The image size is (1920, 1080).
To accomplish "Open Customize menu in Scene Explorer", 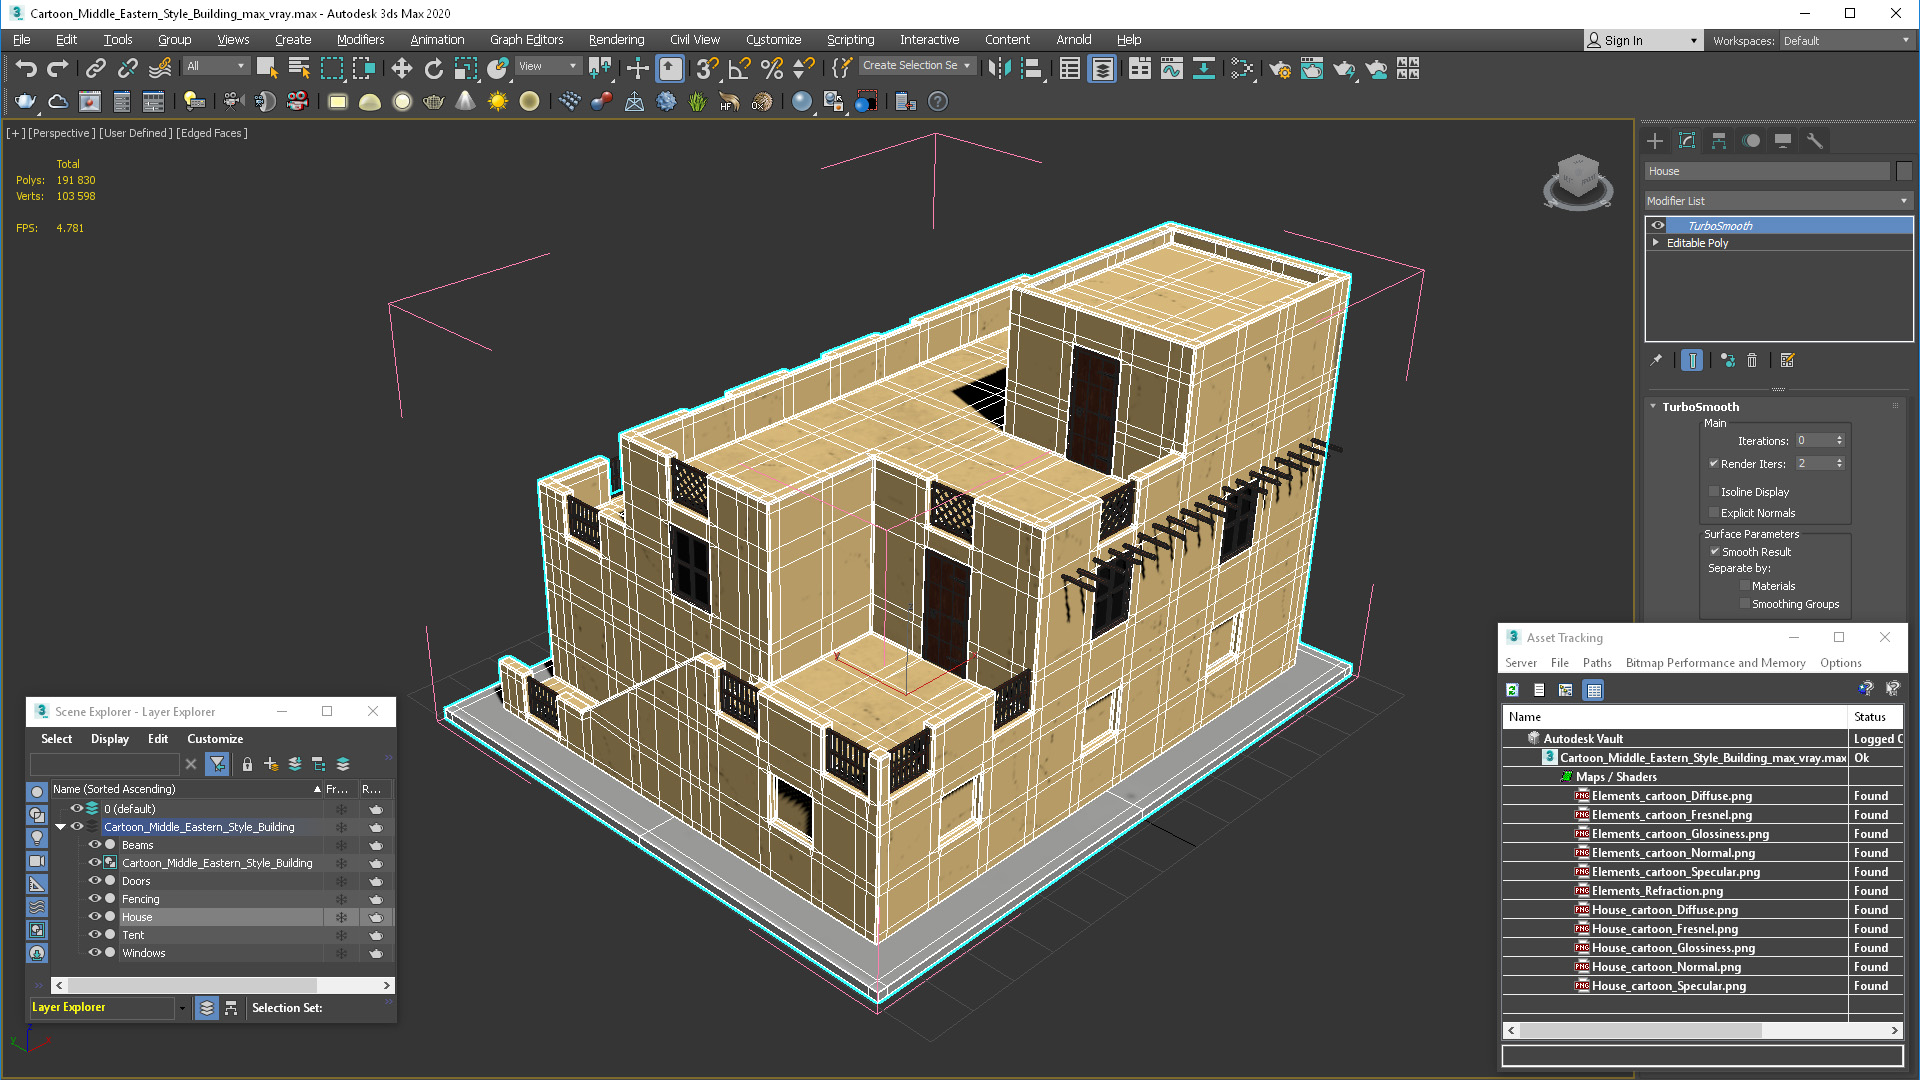I will (x=215, y=739).
